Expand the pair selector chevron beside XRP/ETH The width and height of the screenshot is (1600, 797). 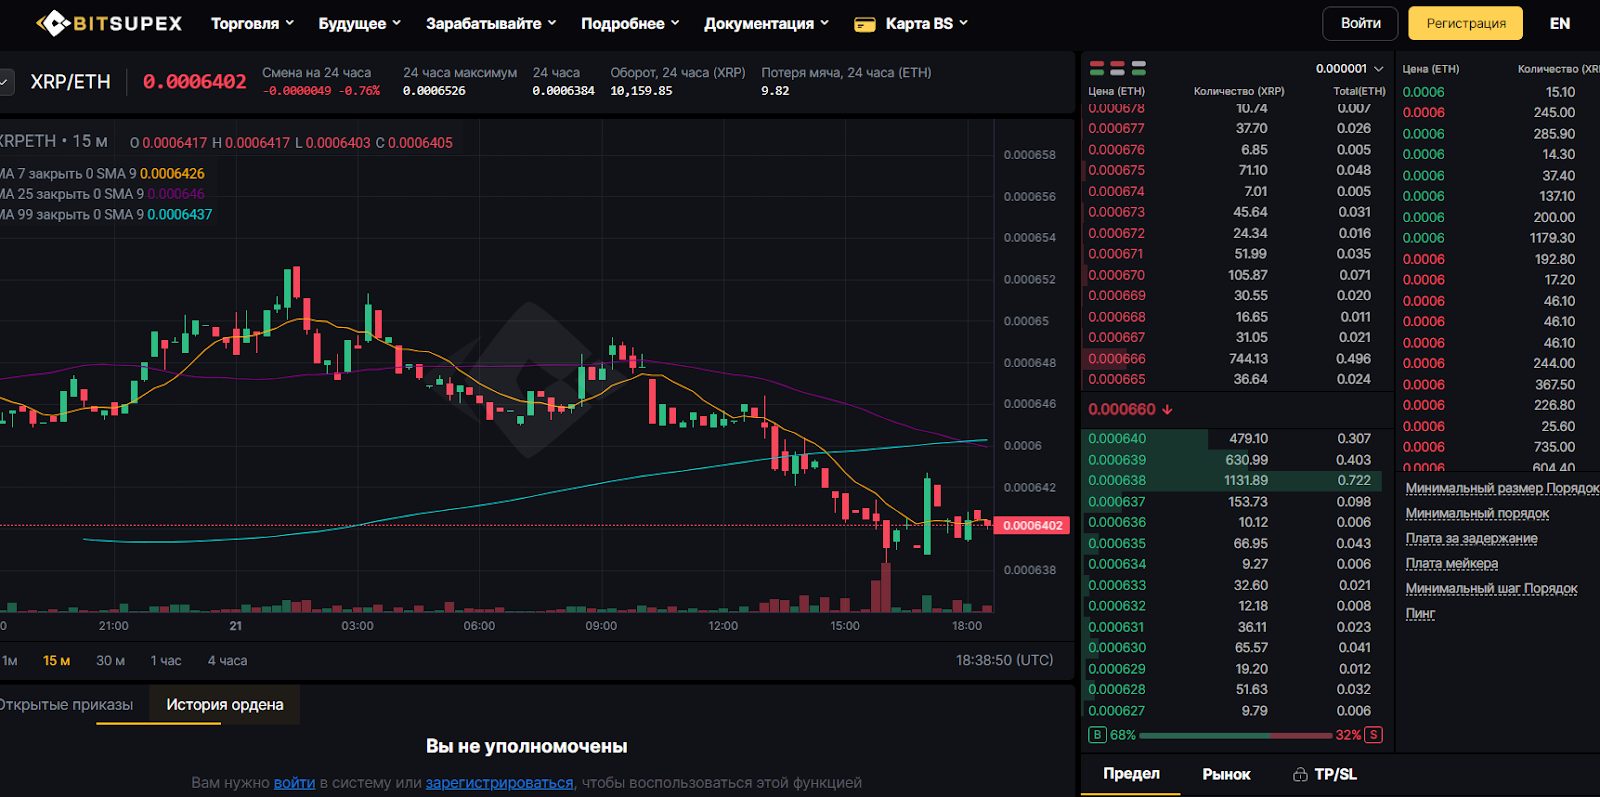pos(5,82)
